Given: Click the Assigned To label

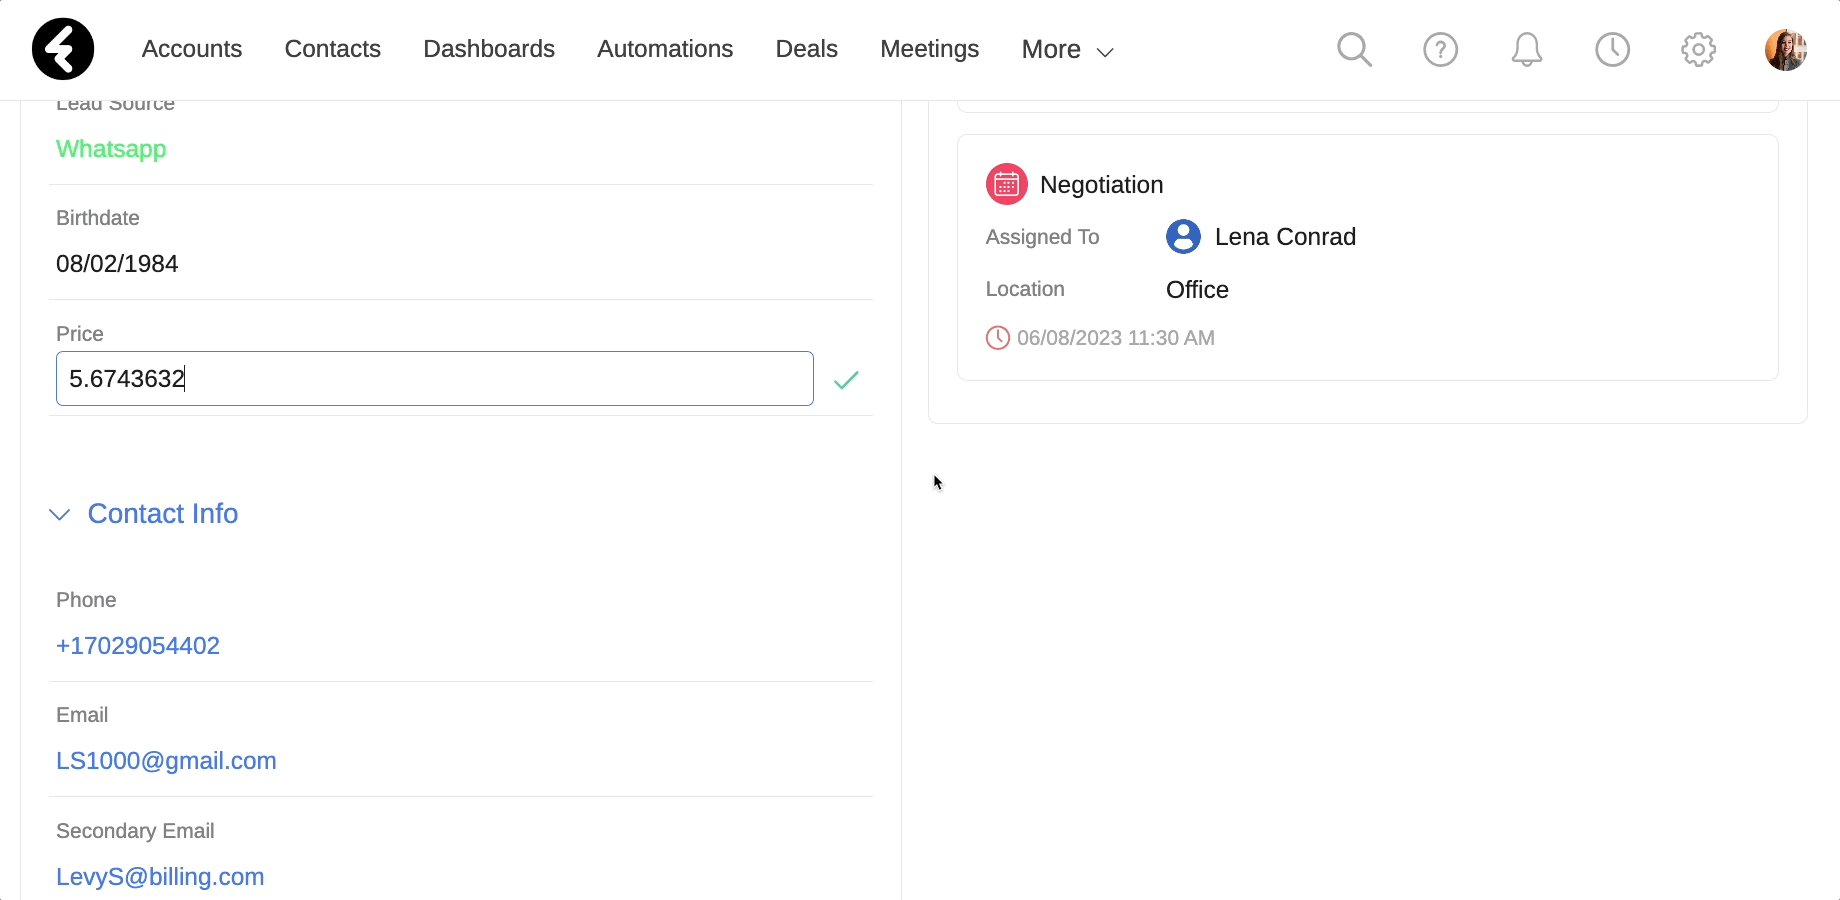Looking at the screenshot, I should click(1043, 237).
